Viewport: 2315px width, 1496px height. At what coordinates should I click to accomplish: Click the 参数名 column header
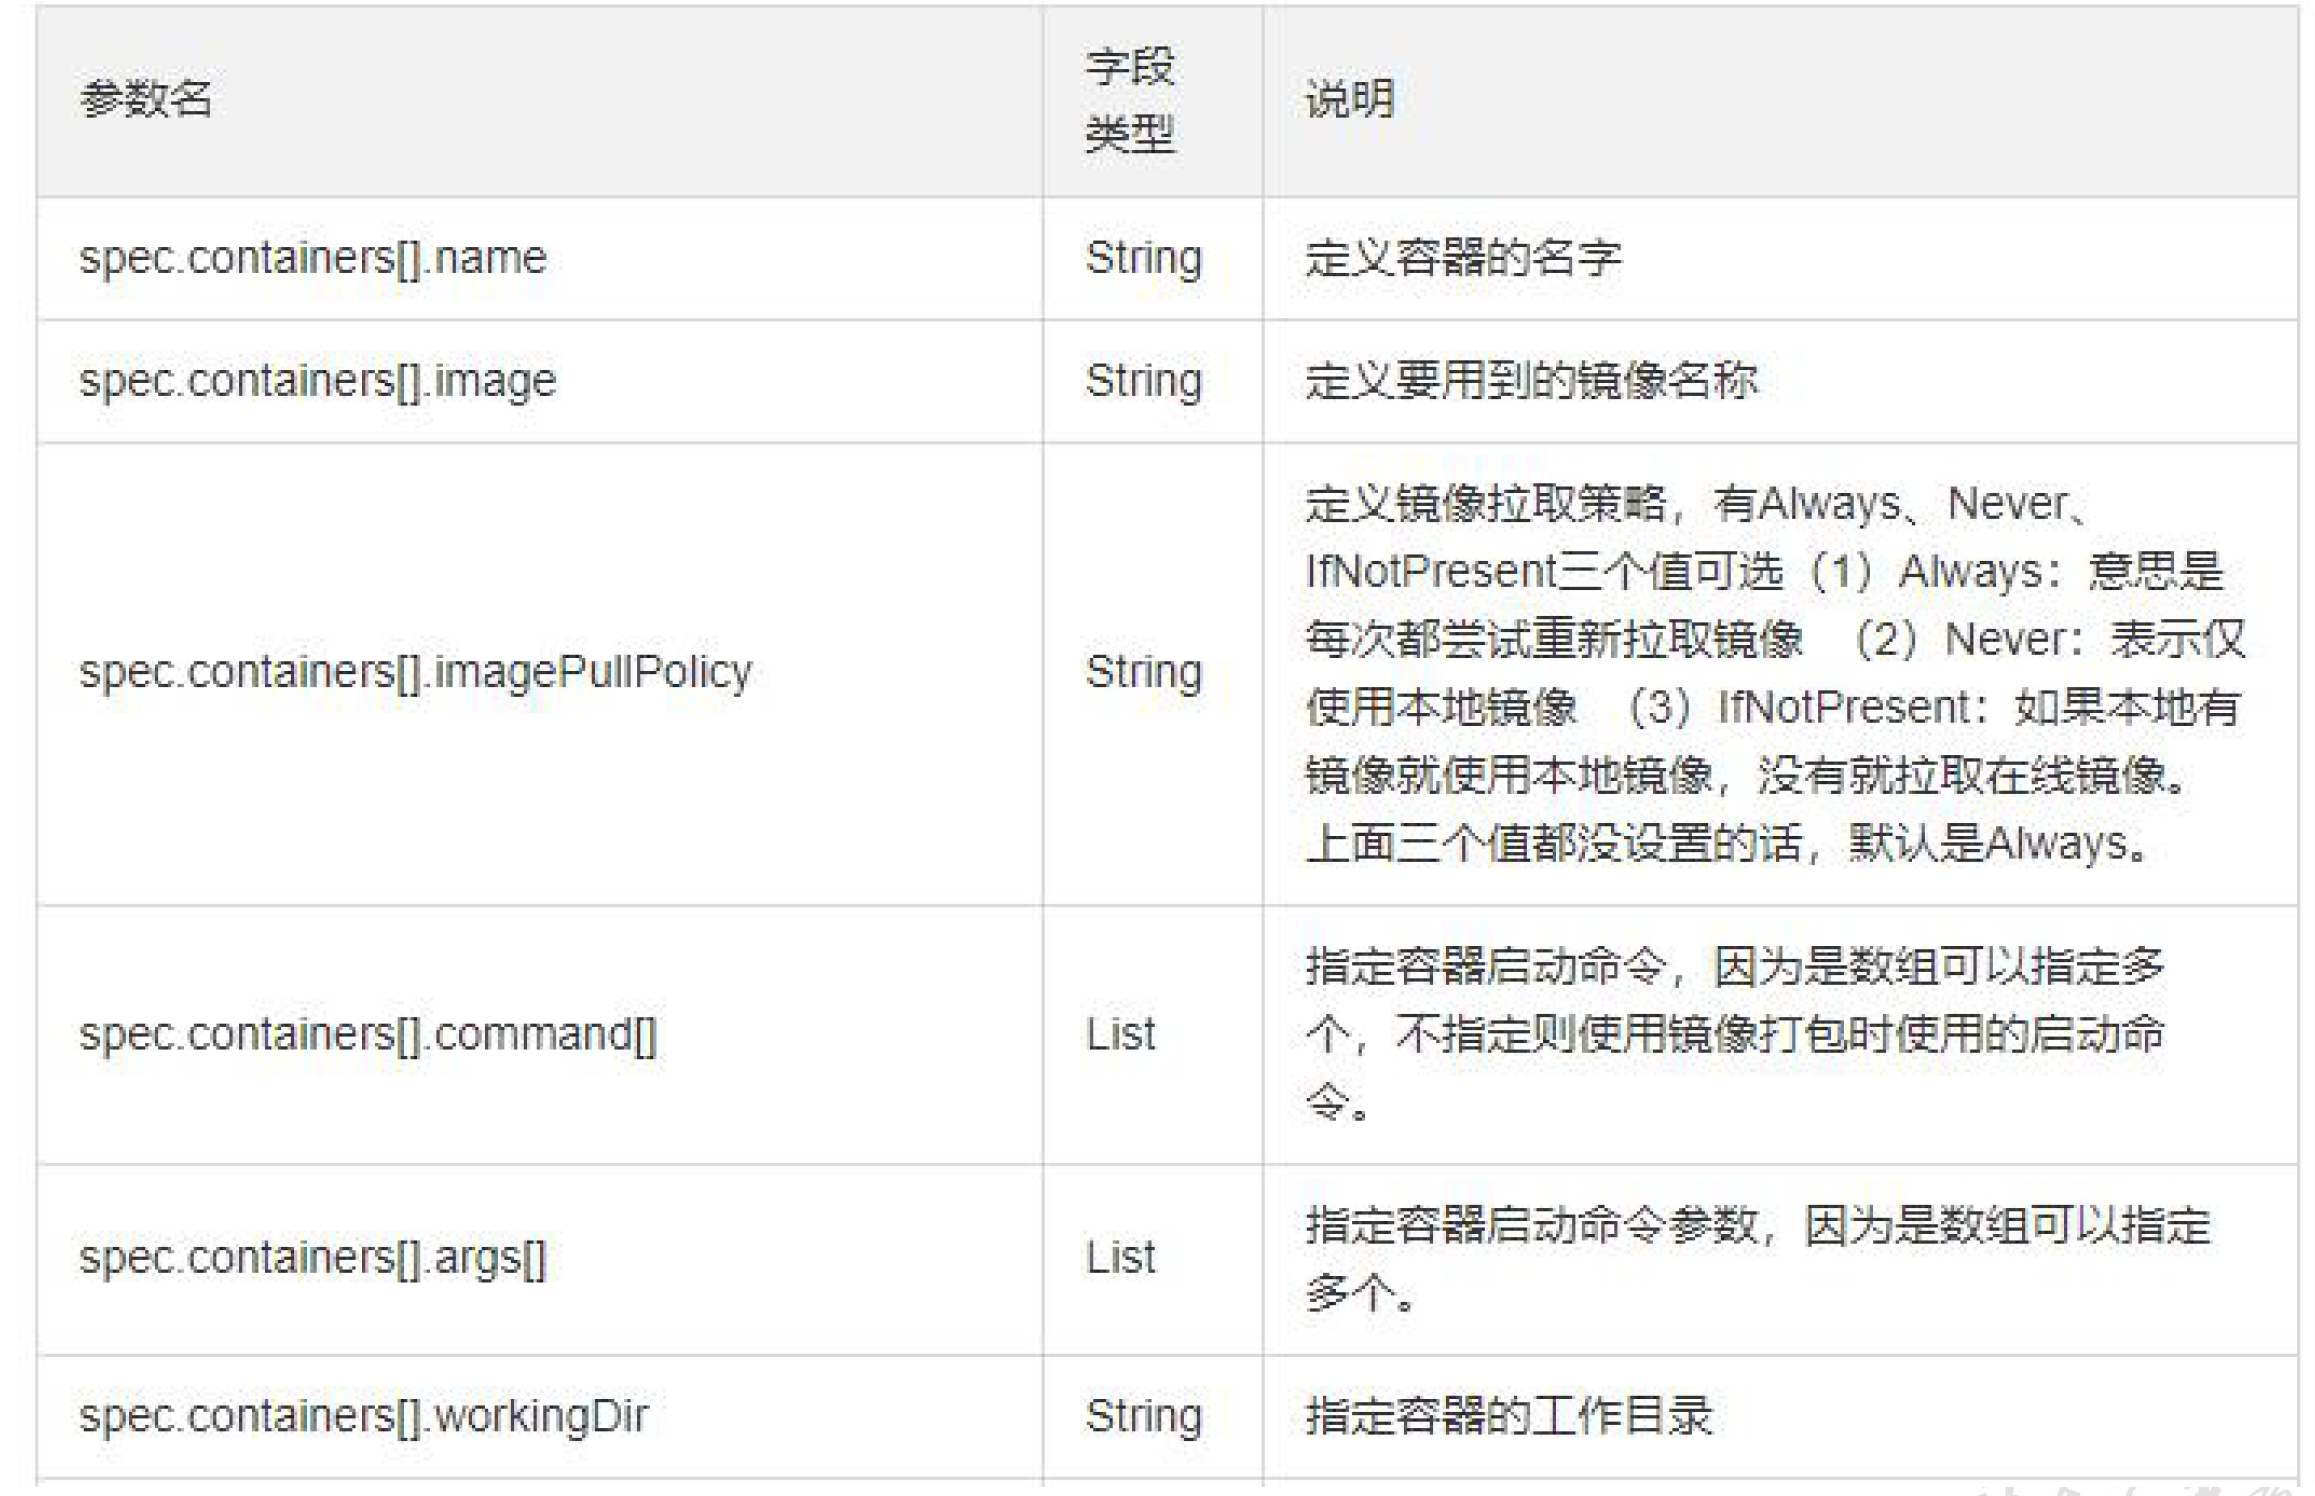(146, 99)
